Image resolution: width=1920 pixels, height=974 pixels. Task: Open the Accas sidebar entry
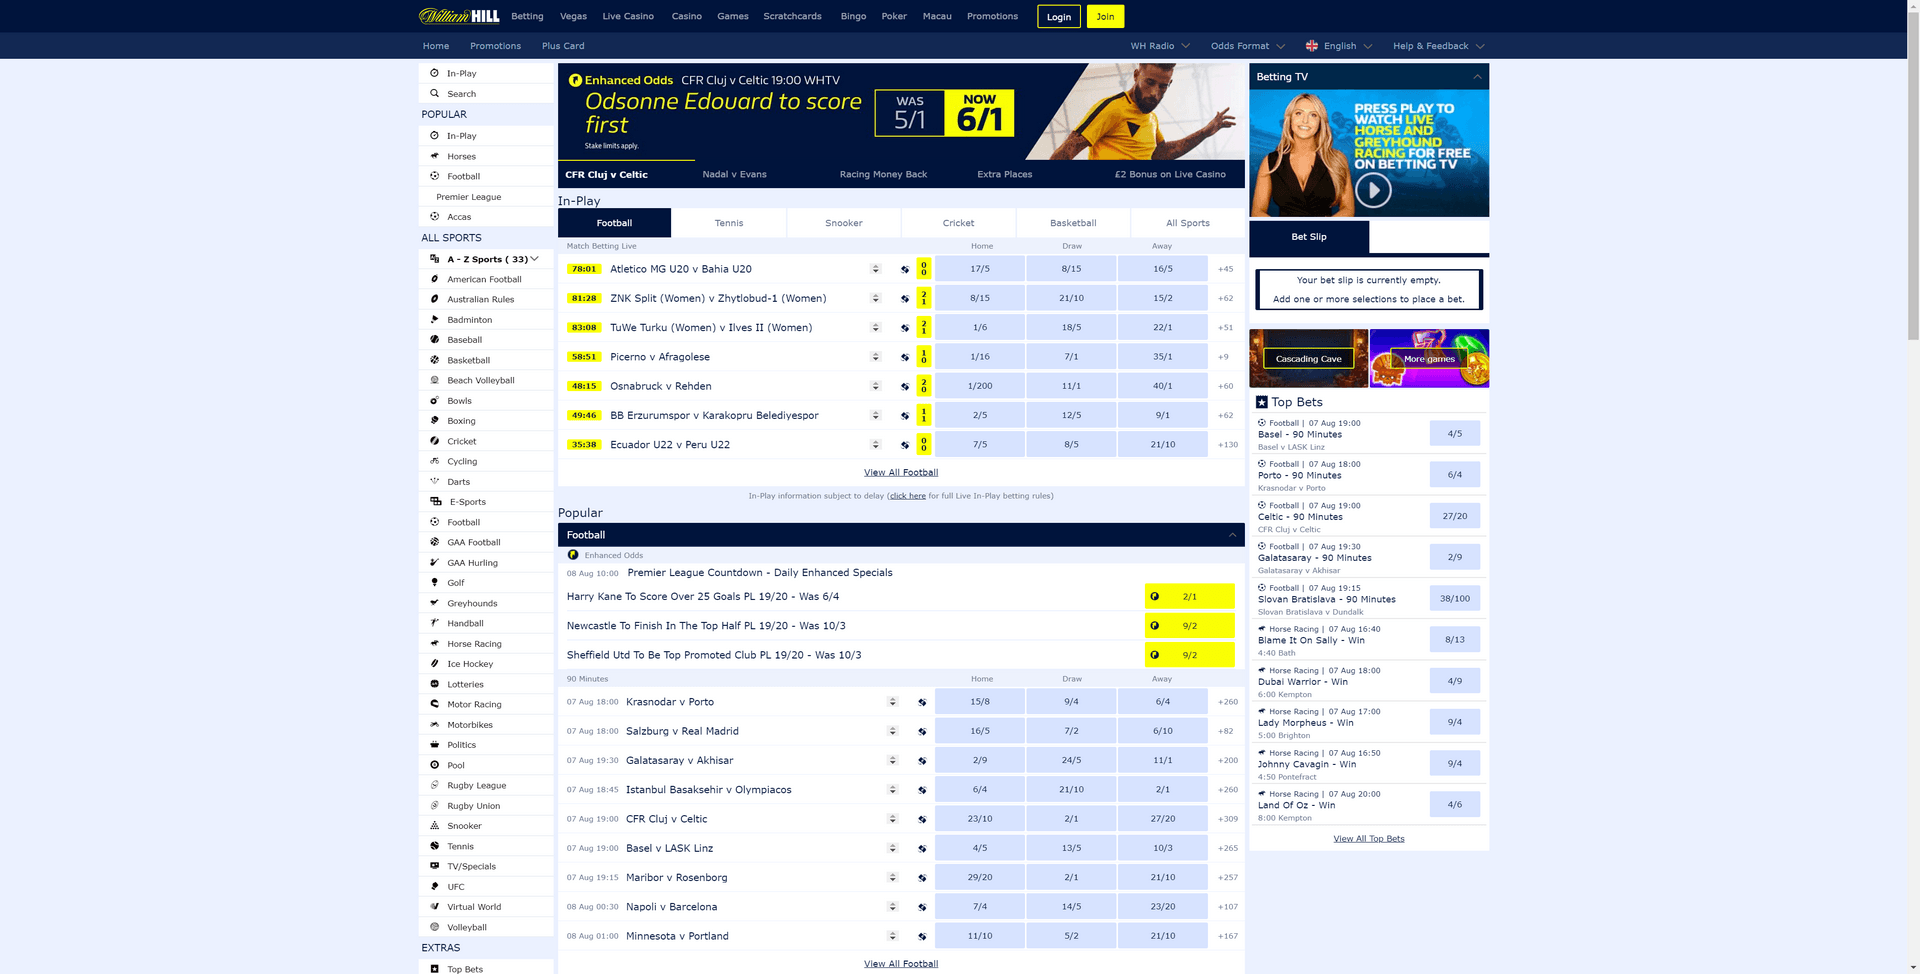[x=485, y=217]
